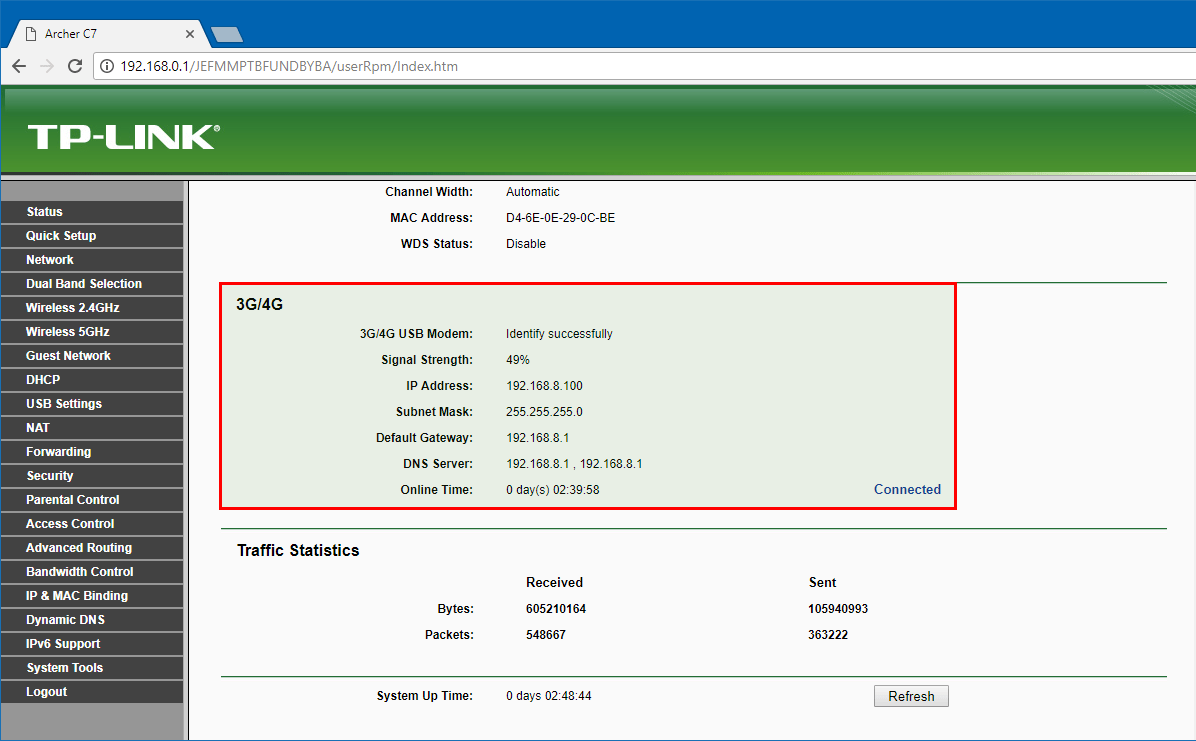1196x741 pixels.
Task: Click the Channel Width value Automatic
Action: 532,192
